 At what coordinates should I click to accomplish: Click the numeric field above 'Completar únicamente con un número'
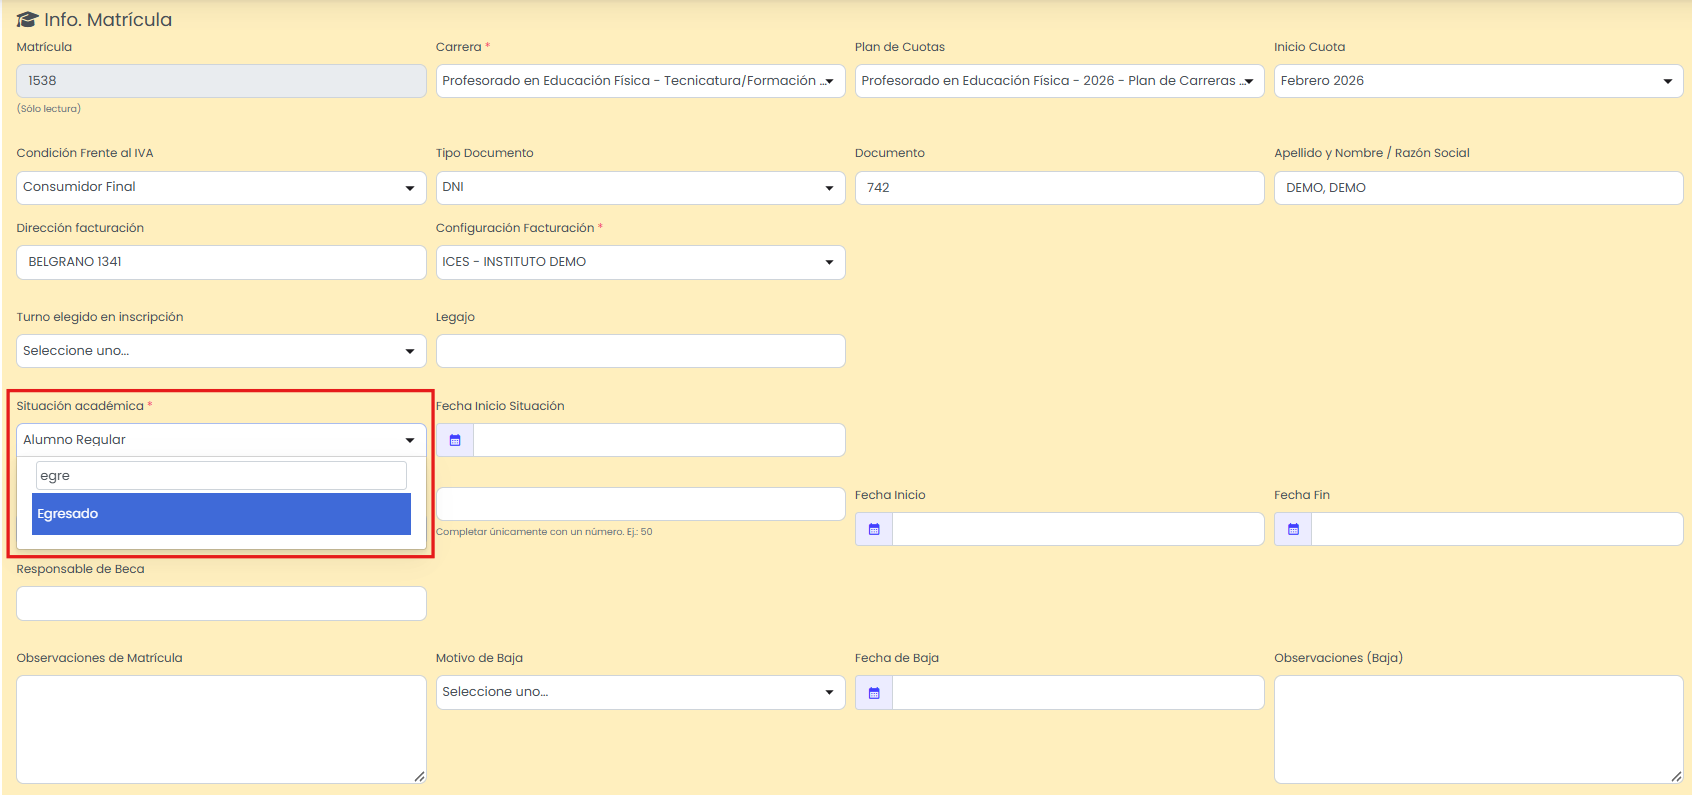tap(640, 504)
